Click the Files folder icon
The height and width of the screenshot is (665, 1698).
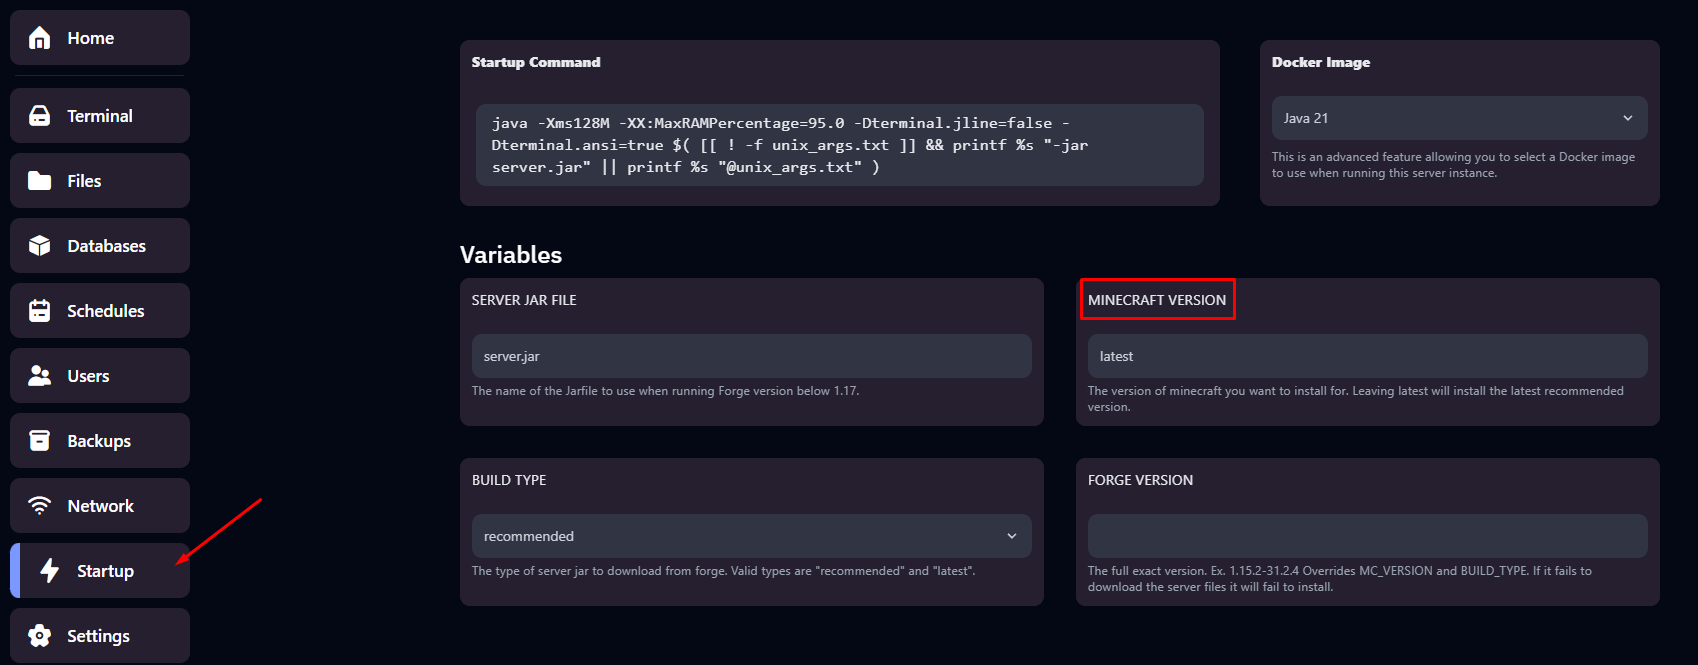pos(39,181)
